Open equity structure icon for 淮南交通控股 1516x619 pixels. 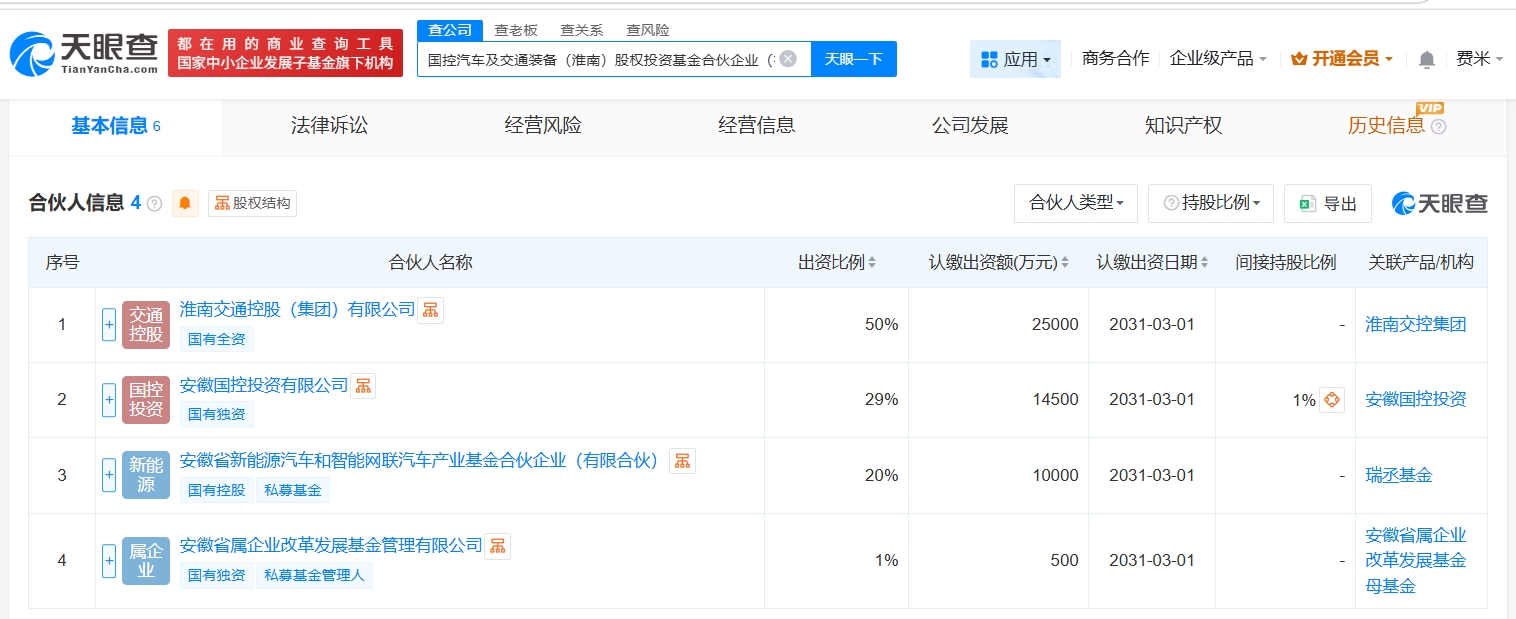point(430,310)
